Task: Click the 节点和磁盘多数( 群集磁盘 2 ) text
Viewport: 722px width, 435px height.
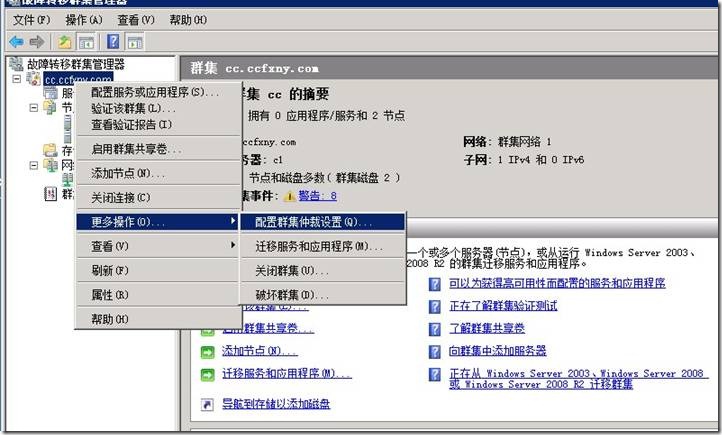Action: click(x=325, y=178)
